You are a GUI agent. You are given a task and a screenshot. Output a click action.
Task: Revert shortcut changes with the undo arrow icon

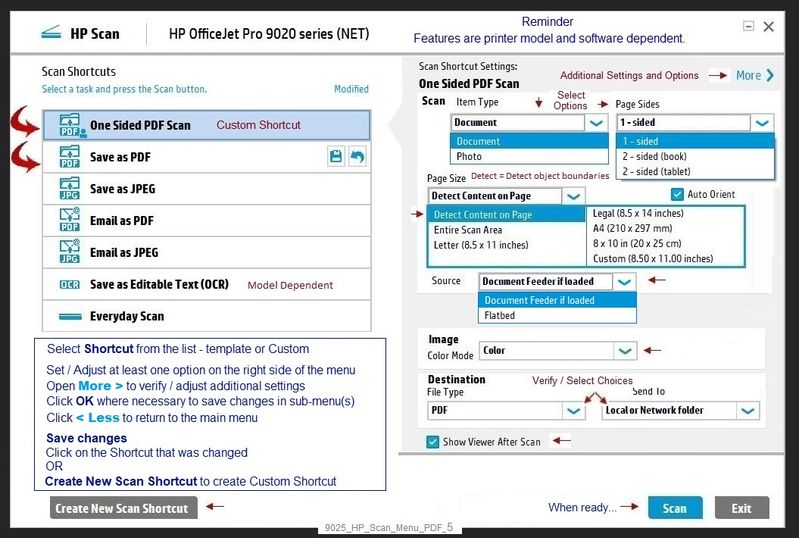pos(357,156)
